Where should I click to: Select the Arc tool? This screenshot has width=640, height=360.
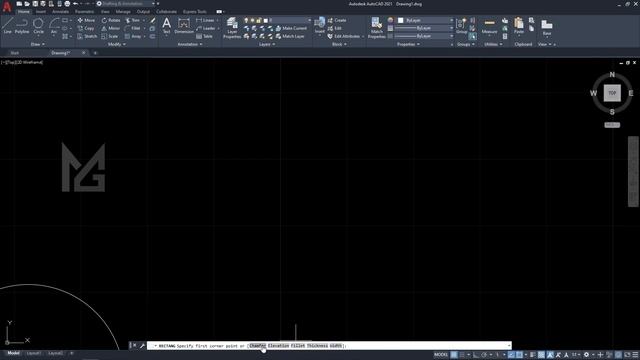pos(54,25)
